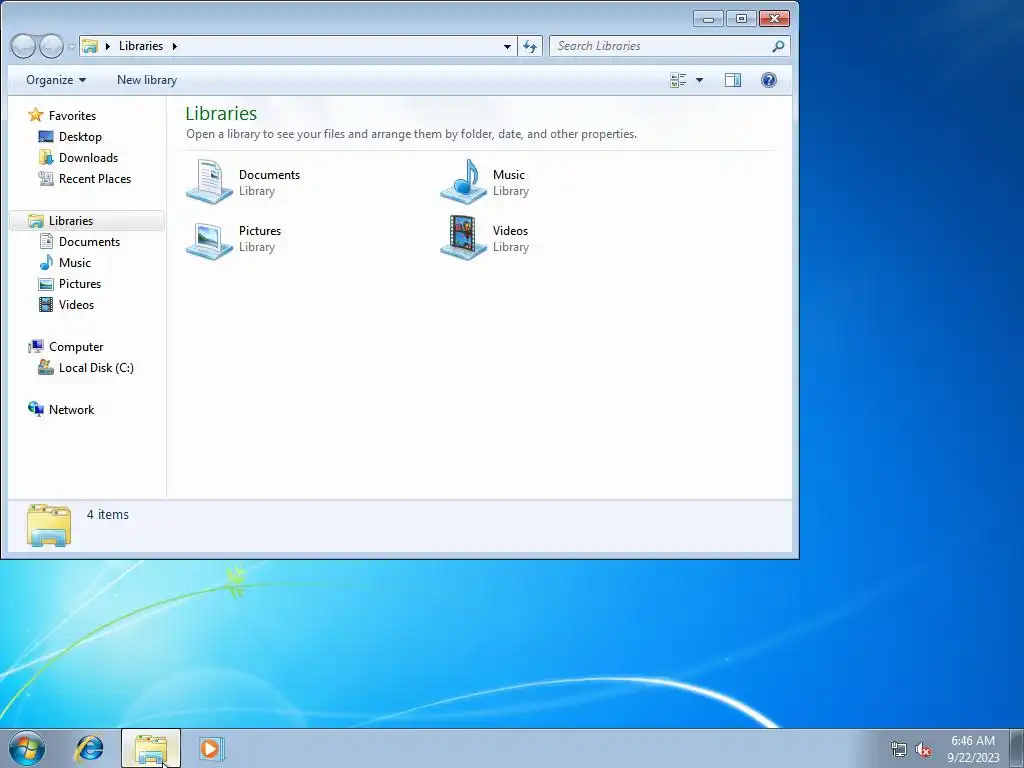1024x768 pixels.
Task: Select the Libraries node in navigation pane
Action: [x=87, y=221]
